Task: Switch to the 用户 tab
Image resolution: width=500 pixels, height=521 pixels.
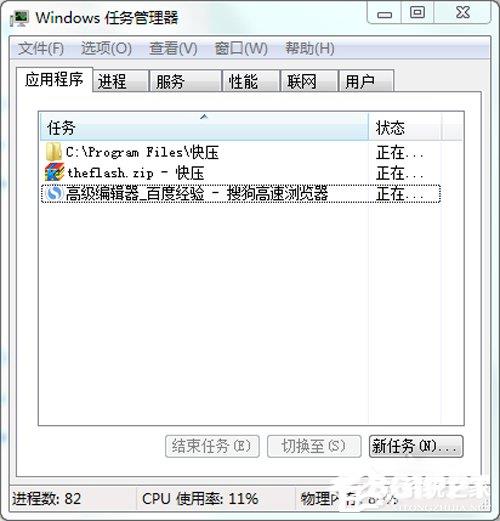Action: click(x=366, y=81)
